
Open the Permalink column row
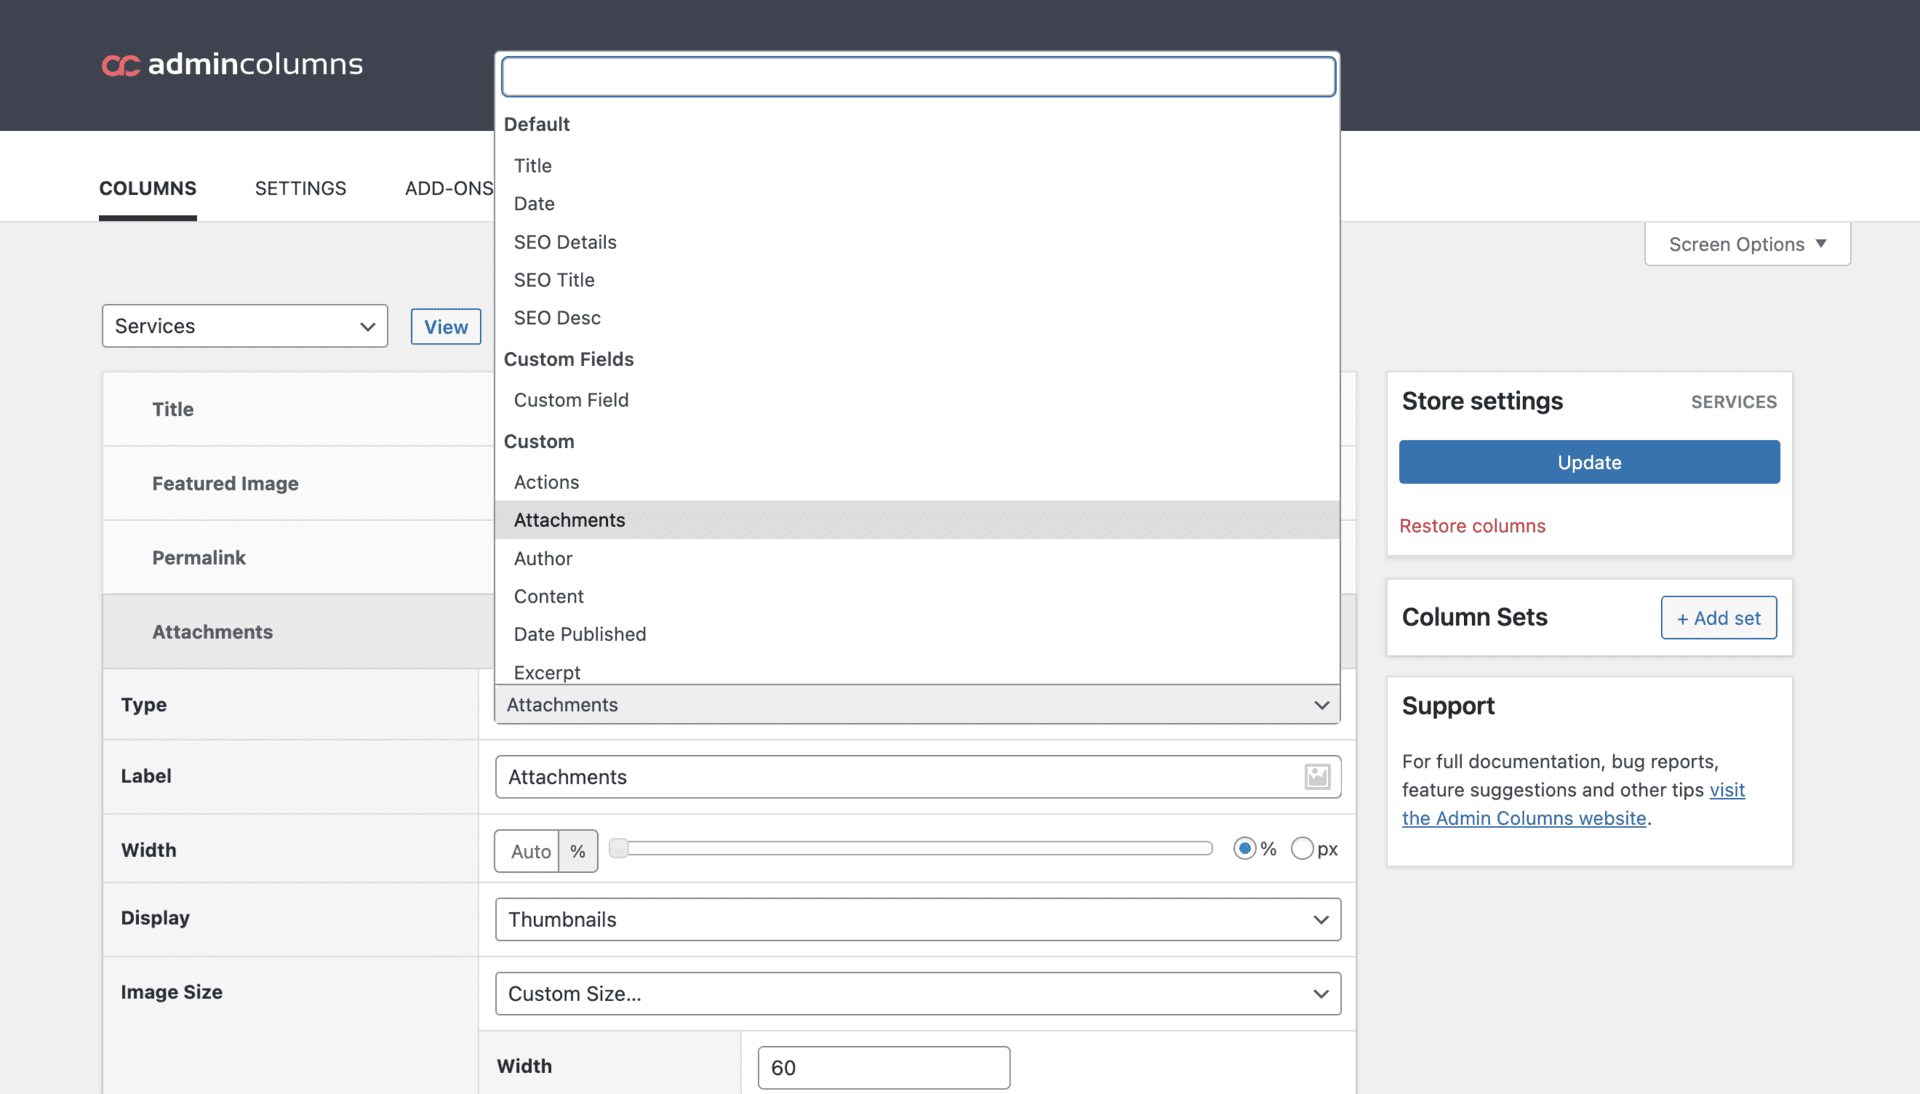click(299, 557)
